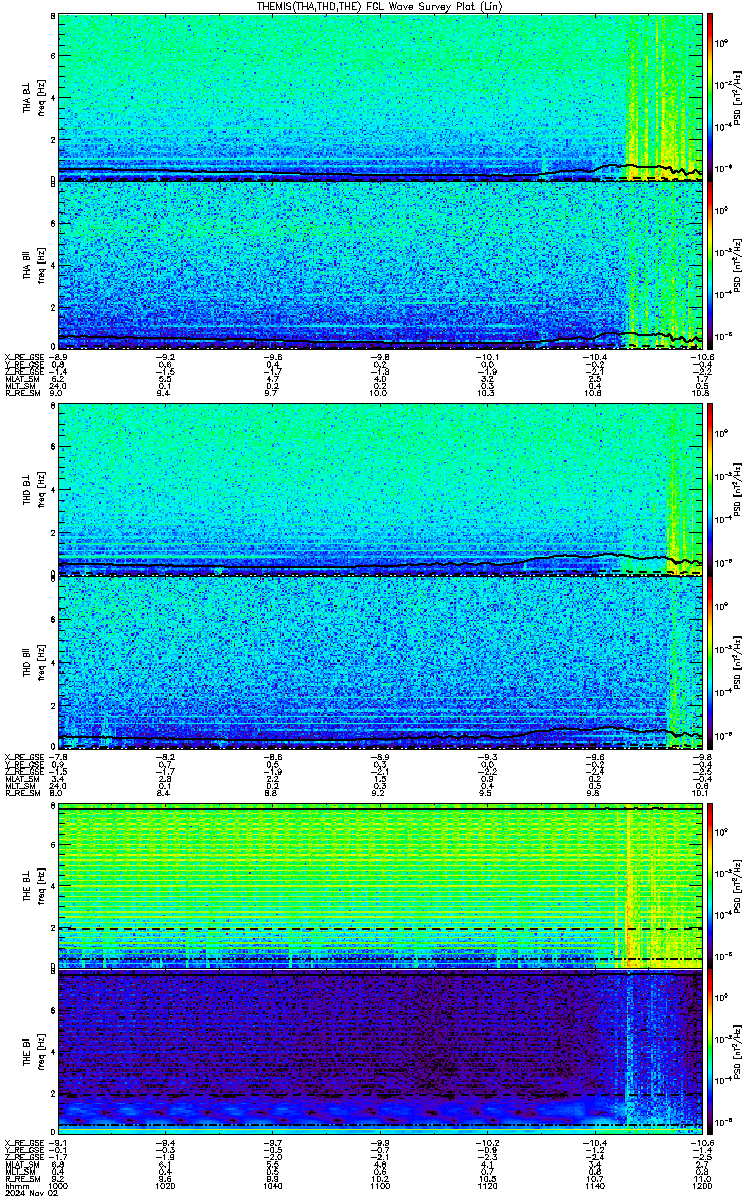750x1200 pixels.
Task: Click the color bar beside the THE B-perpendicular panel
Action: point(711,886)
